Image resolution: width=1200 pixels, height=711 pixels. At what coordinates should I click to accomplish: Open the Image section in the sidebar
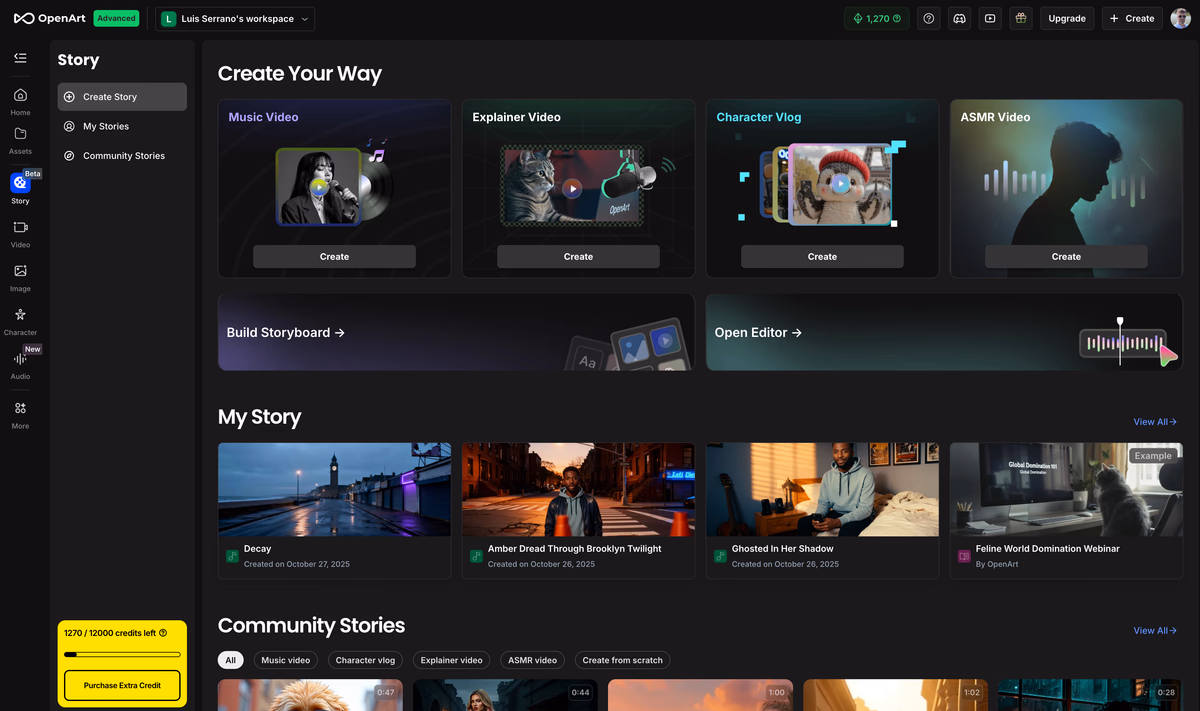point(20,277)
